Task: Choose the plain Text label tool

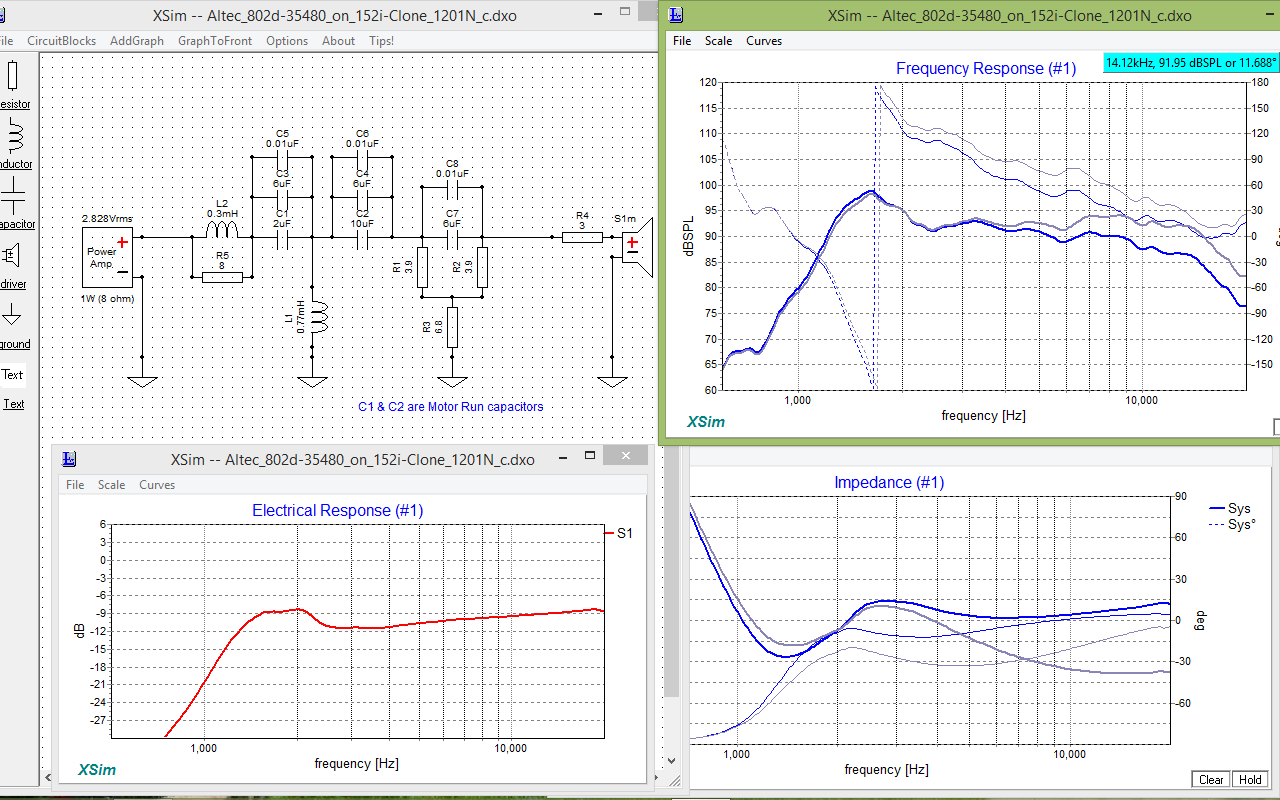Action: pos(12,375)
